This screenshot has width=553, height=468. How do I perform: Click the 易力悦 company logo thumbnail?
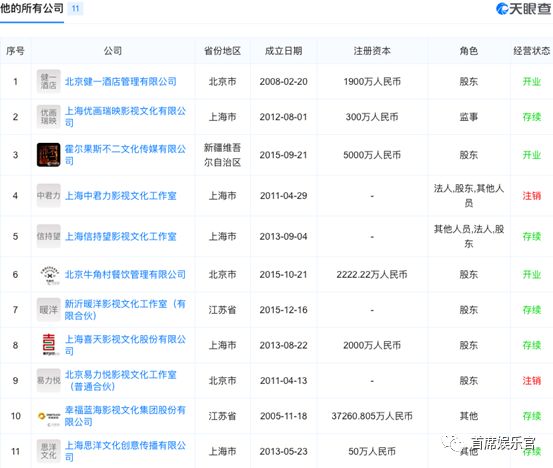tap(49, 381)
